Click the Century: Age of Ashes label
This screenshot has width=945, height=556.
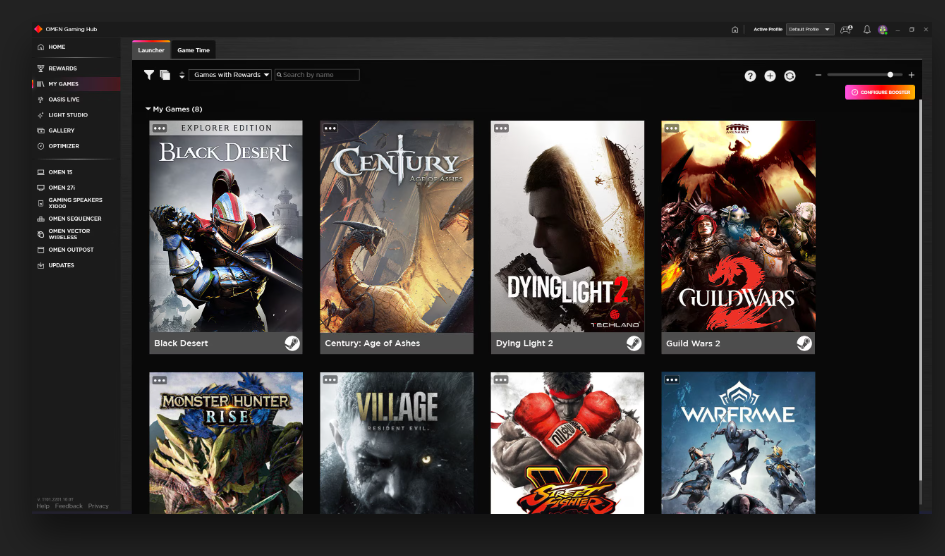coord(372,343)
